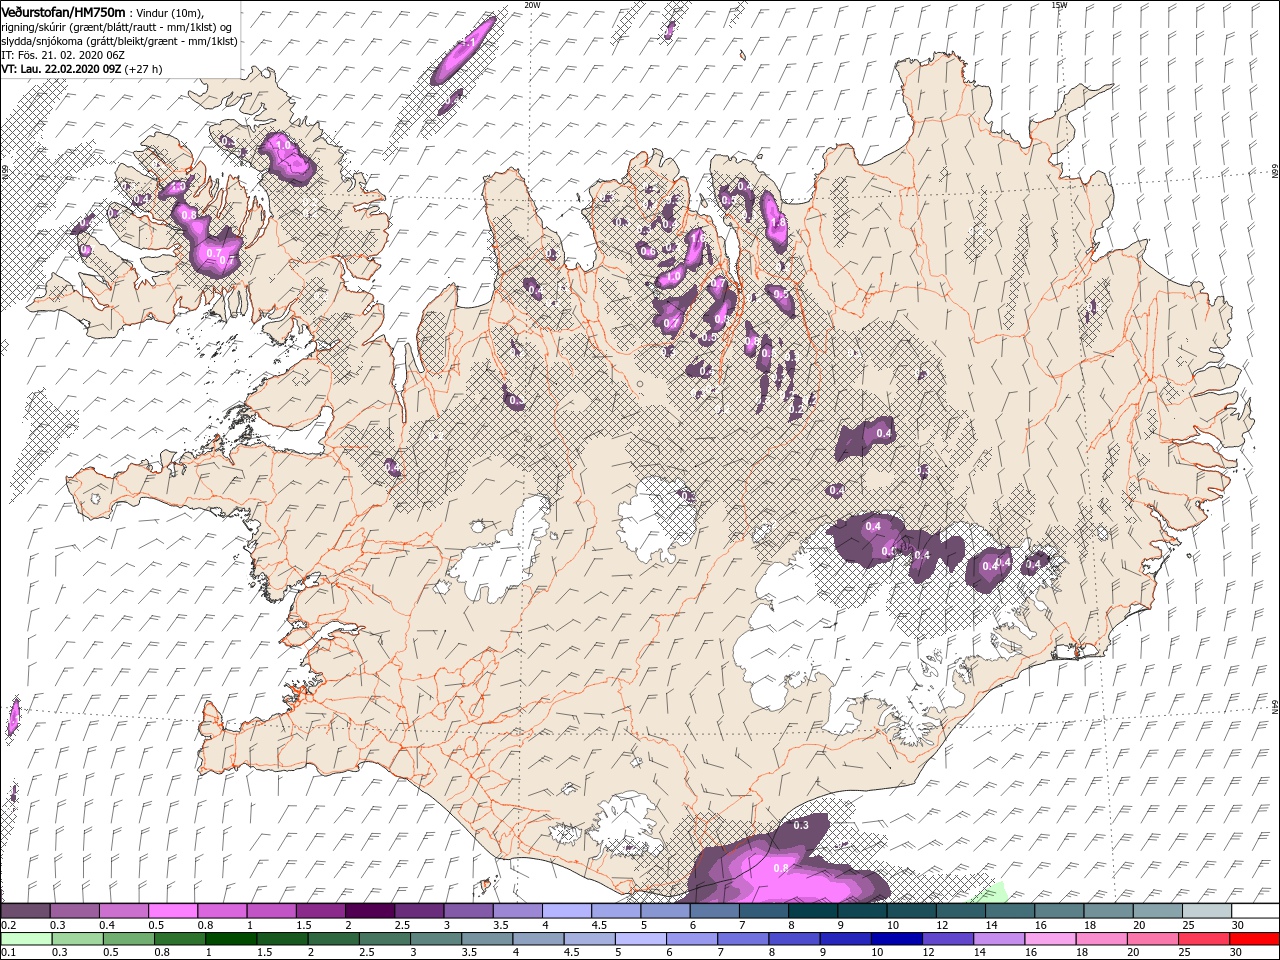1280x960 pixels.
Task: Click the pure red rain swatch labeled 30
Action: (1253, 939)
